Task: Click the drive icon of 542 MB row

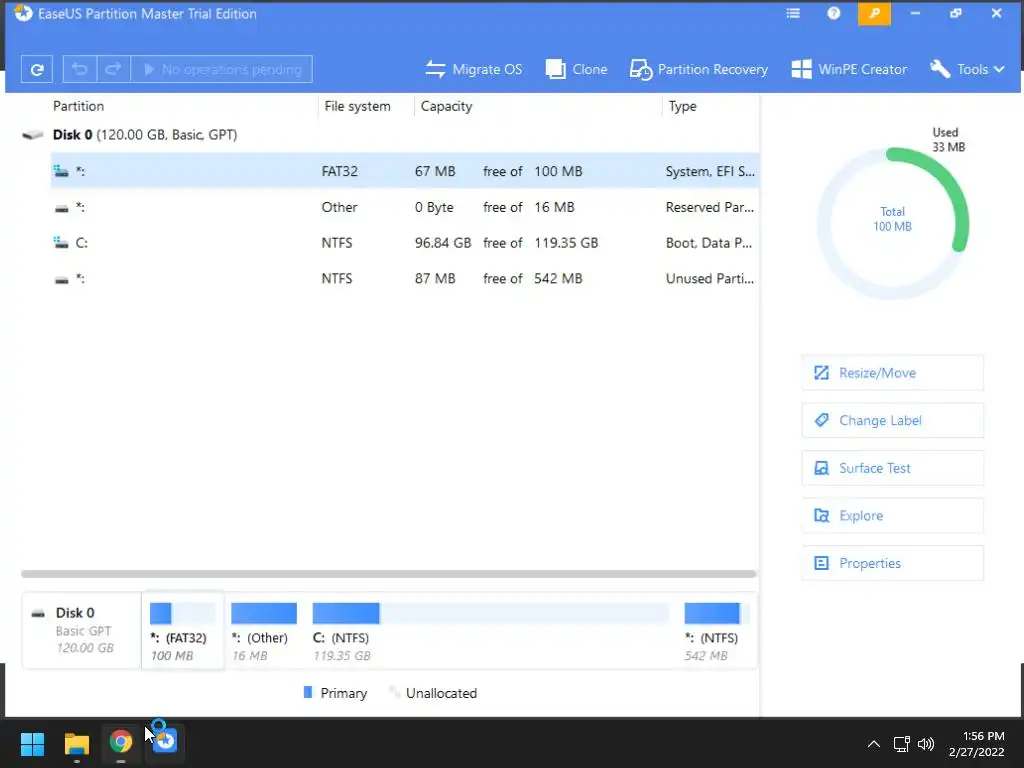Action: click(x=61, y=280)
